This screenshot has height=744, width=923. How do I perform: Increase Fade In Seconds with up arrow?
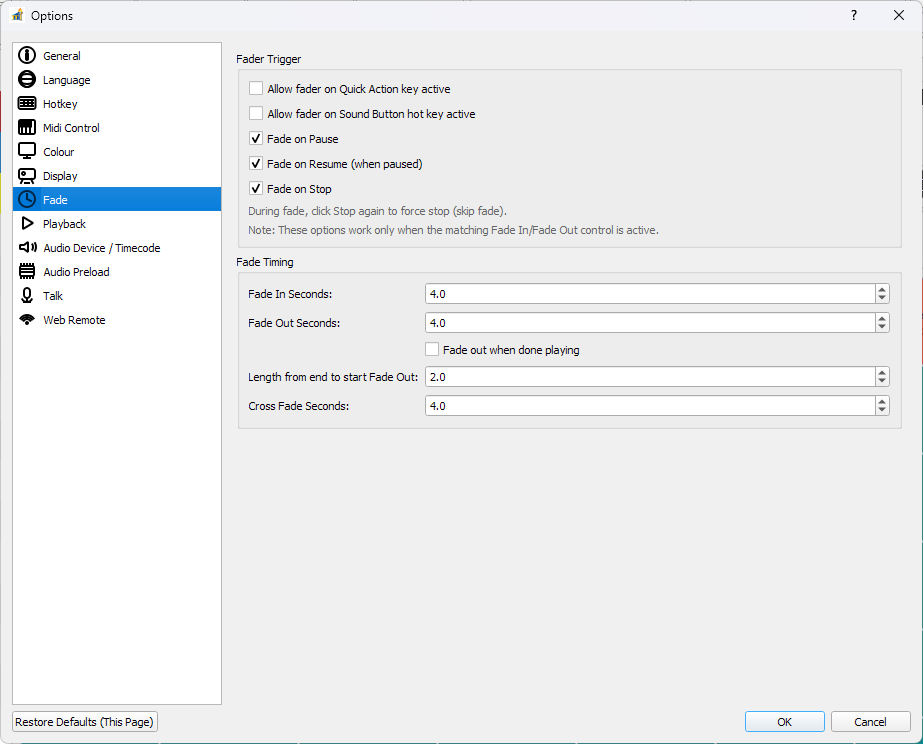click(881, 289)
